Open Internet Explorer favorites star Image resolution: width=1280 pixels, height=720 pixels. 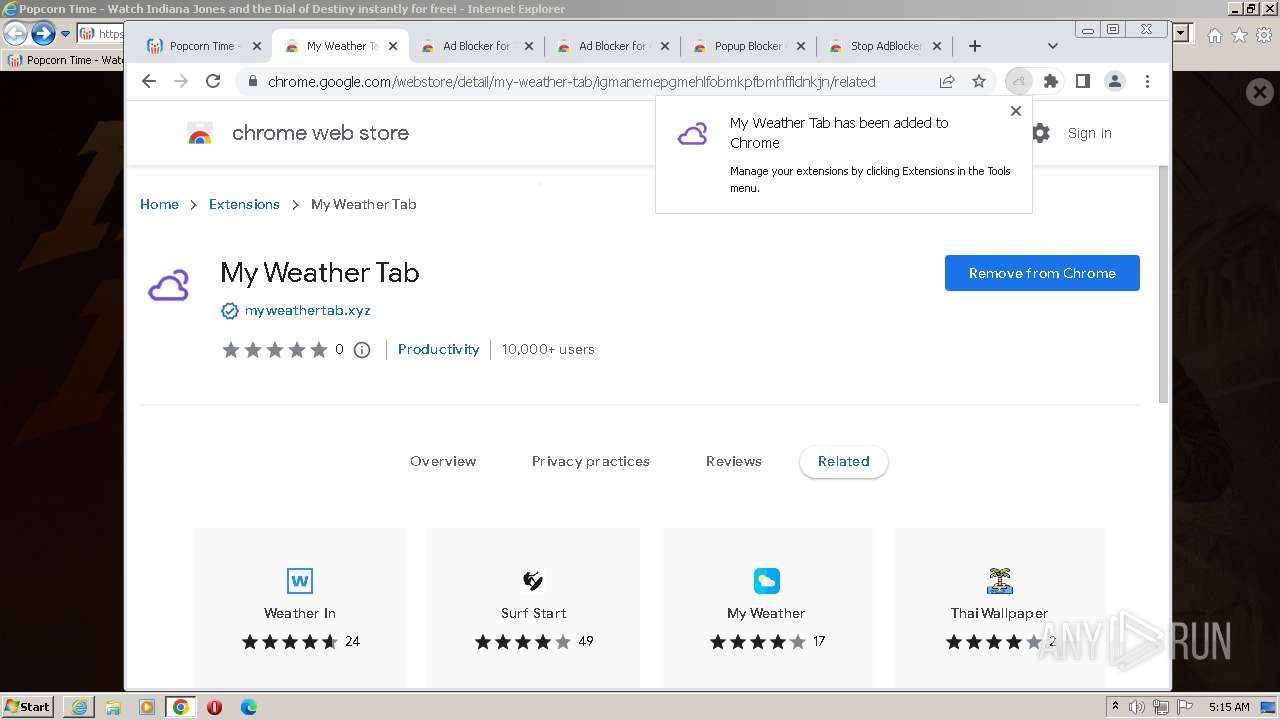point(1239,35)
